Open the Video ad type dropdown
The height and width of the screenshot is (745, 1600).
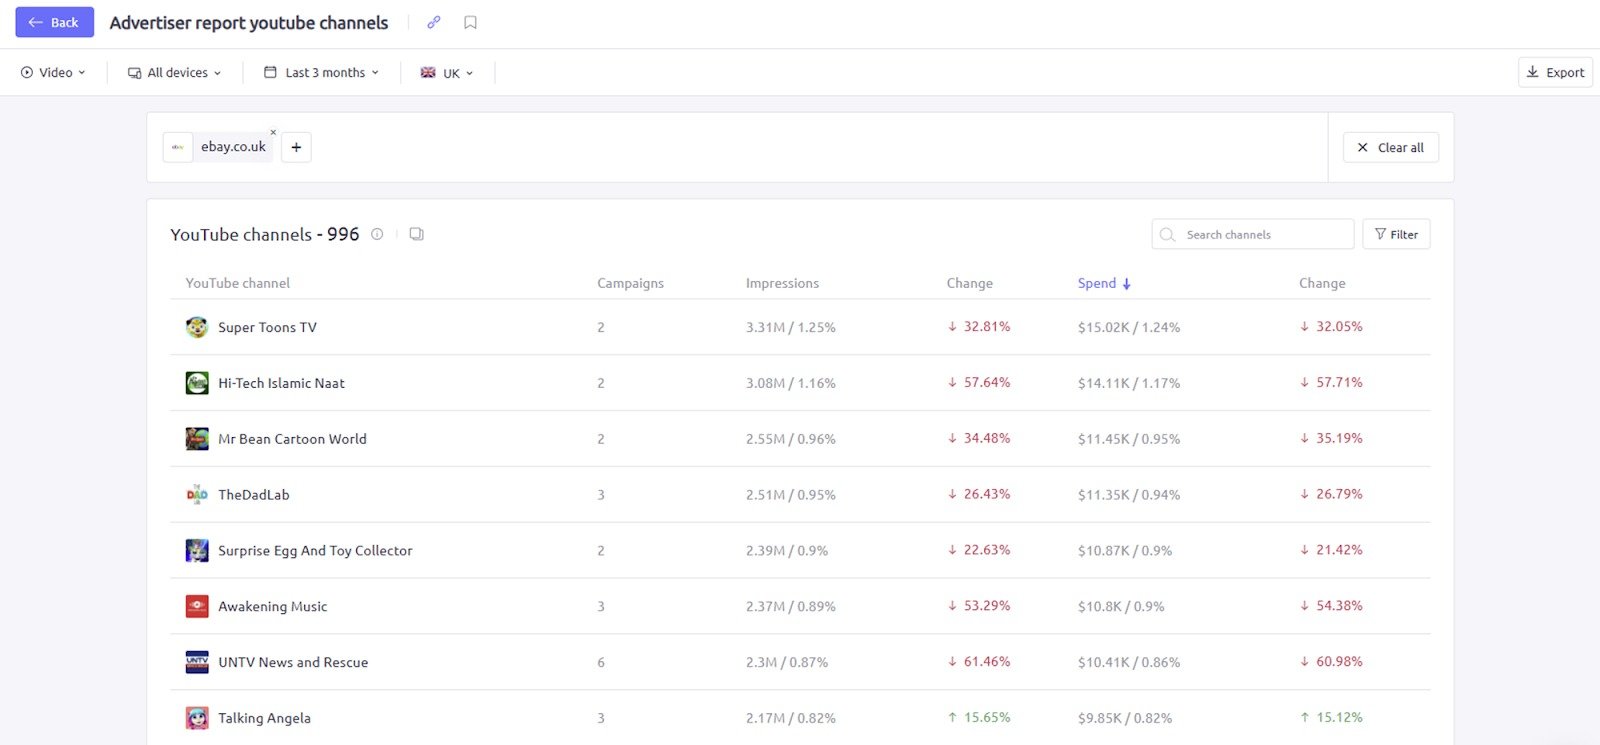coord(54,72)
